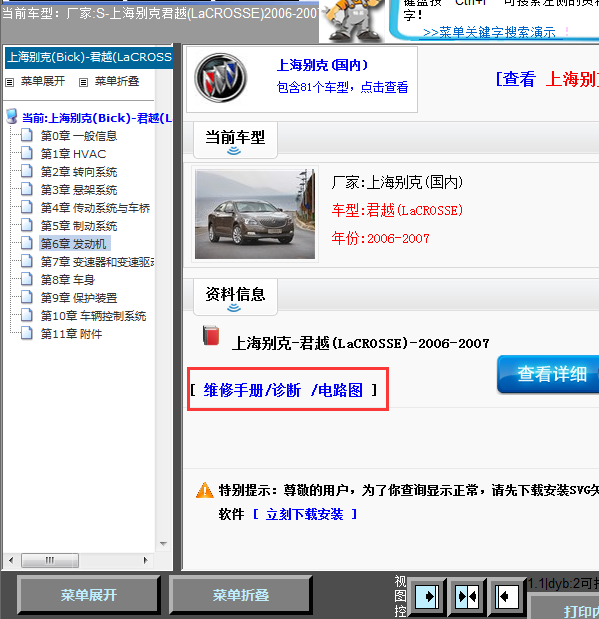Image resolution: width=599 pixels, height=619 pixels.
Task: Click the [查看 上海别克 header link
Action: point(547,79)
